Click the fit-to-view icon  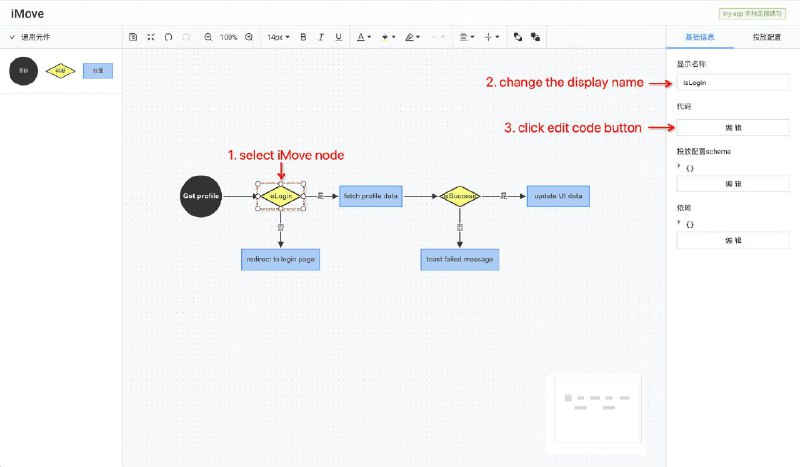[x=151, y=37]
